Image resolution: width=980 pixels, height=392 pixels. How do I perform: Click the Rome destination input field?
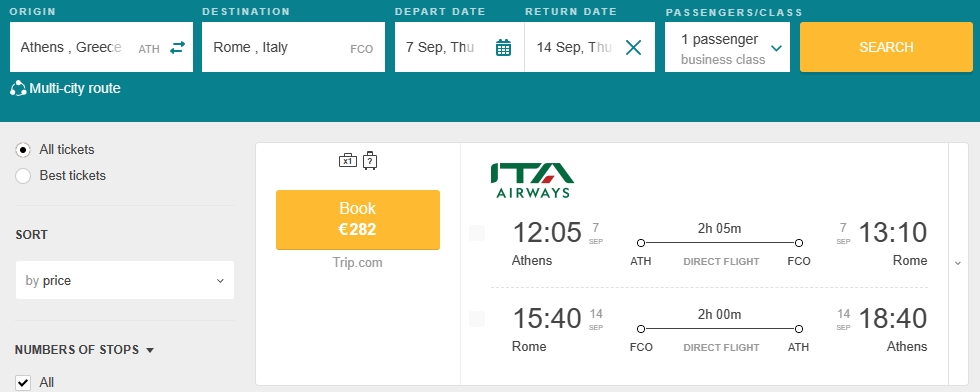(293, 48)
